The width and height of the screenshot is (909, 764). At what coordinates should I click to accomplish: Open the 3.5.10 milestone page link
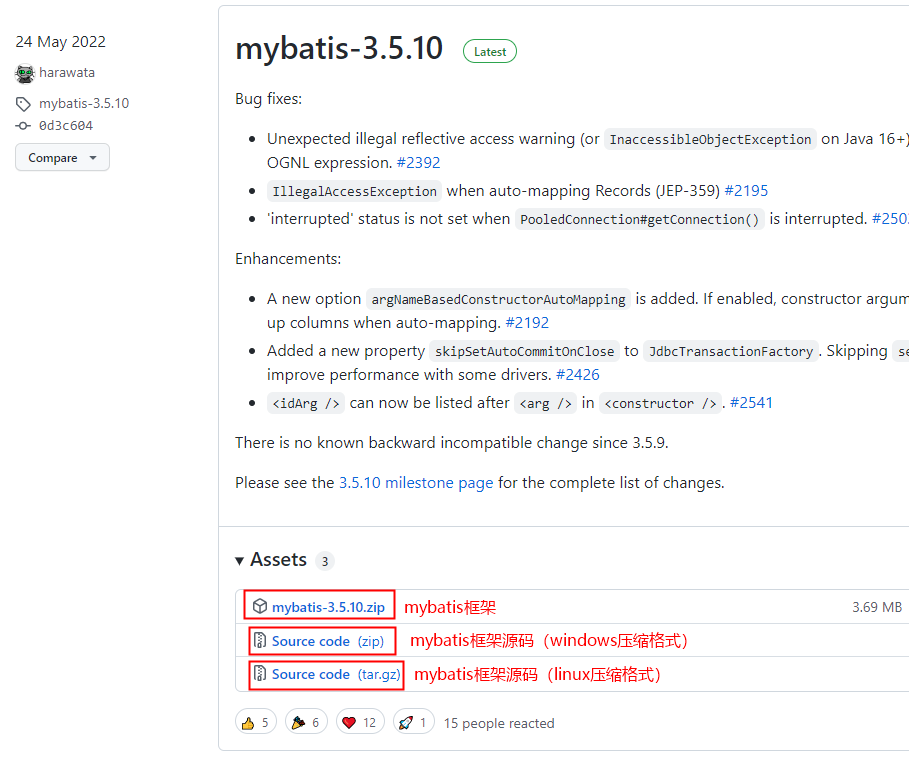[x=415, y=482]
